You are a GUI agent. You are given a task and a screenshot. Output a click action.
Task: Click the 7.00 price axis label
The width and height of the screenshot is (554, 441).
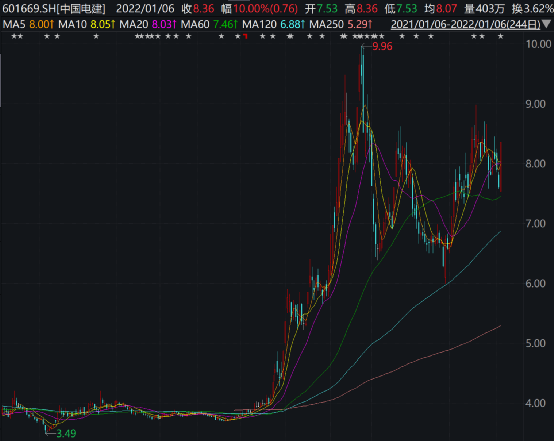click(536, 224)
